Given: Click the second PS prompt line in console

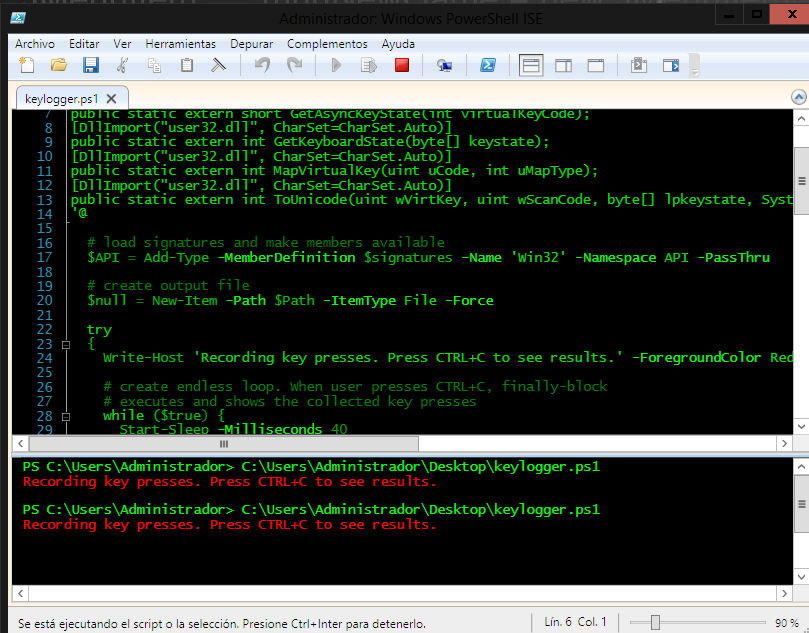Looking at the screenshot, I should point(311,510).
